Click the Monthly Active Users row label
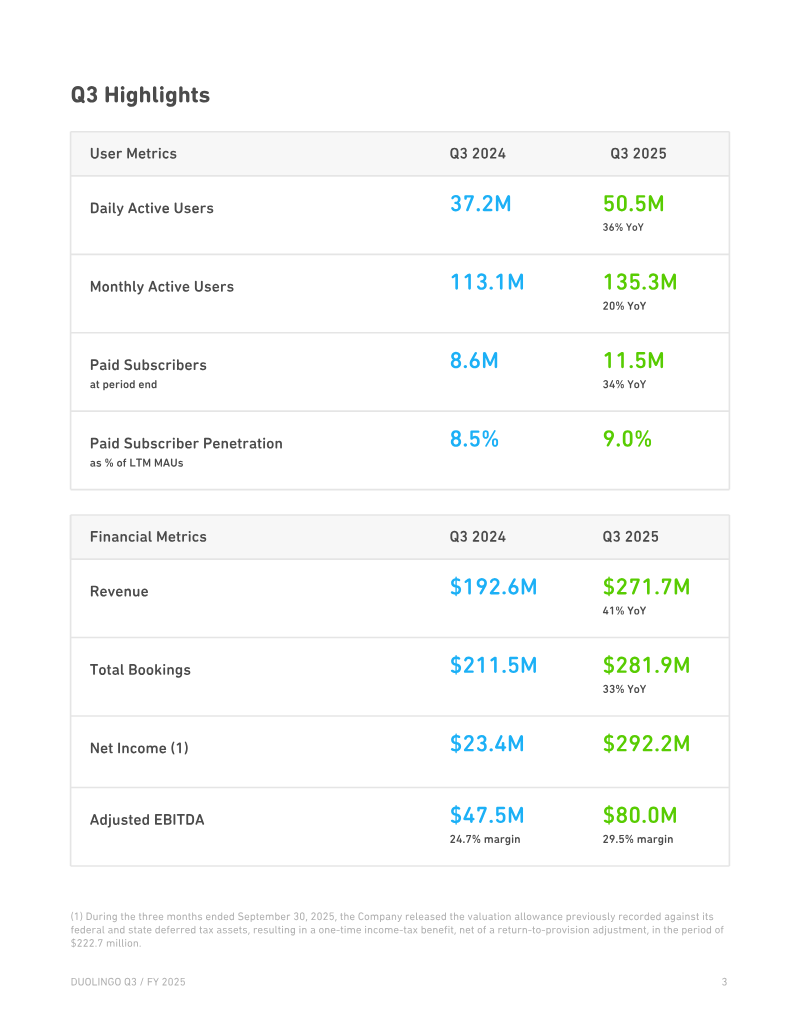The height and width of the screenshot is (1035, 800). tap(162, 286)
